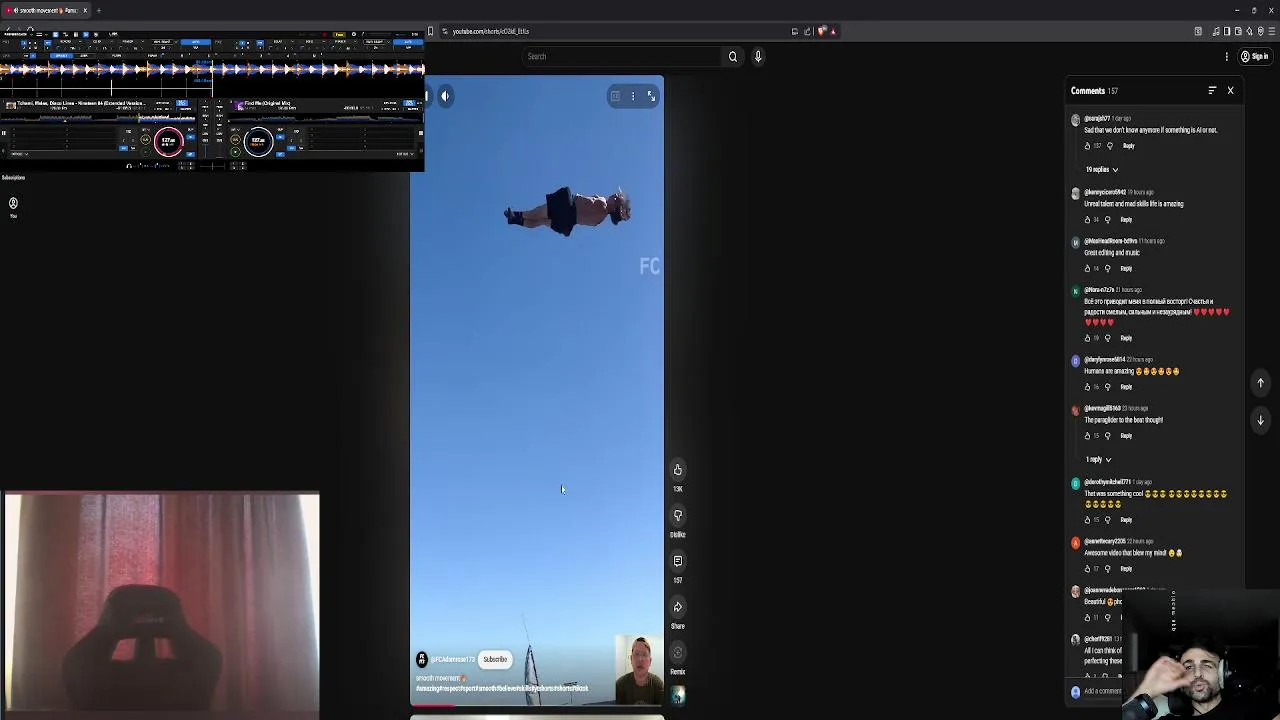Click the left deck red jog wheel

pos(169,141)
